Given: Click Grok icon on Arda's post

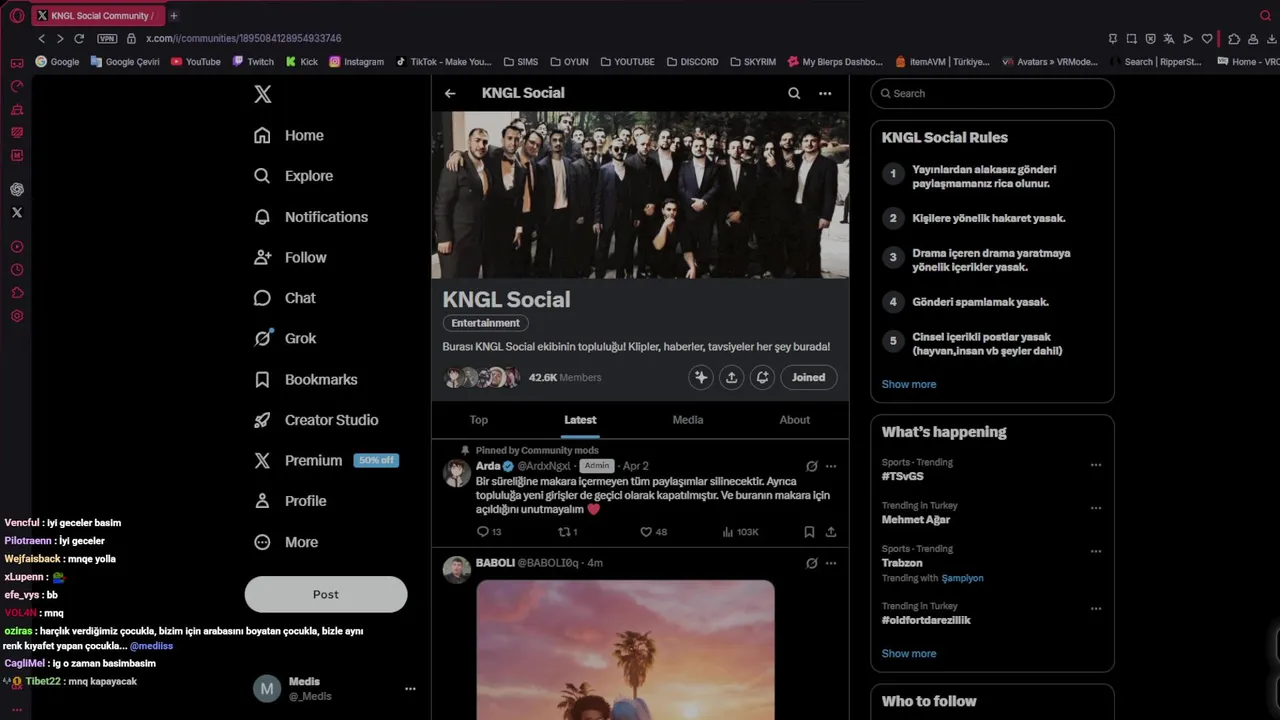Looking at the screenshot, I should 812,466.
